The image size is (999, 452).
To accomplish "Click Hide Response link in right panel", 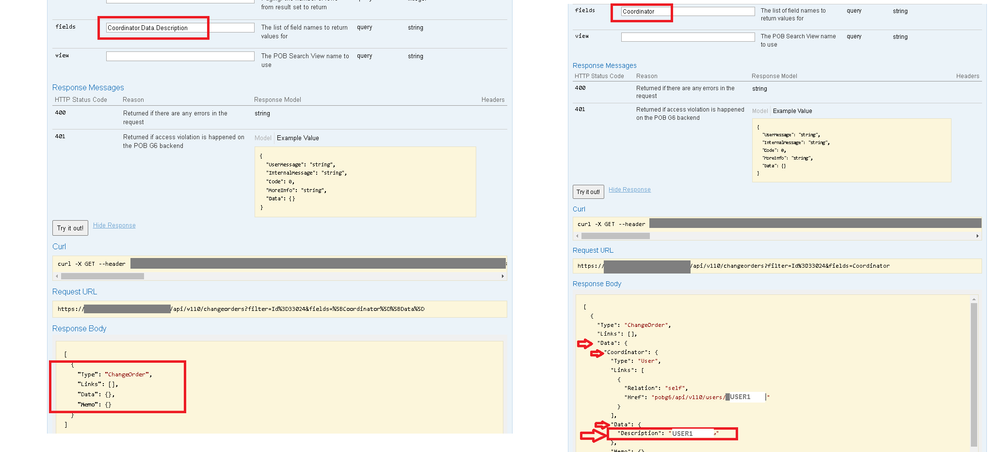I will click(630, 189).
